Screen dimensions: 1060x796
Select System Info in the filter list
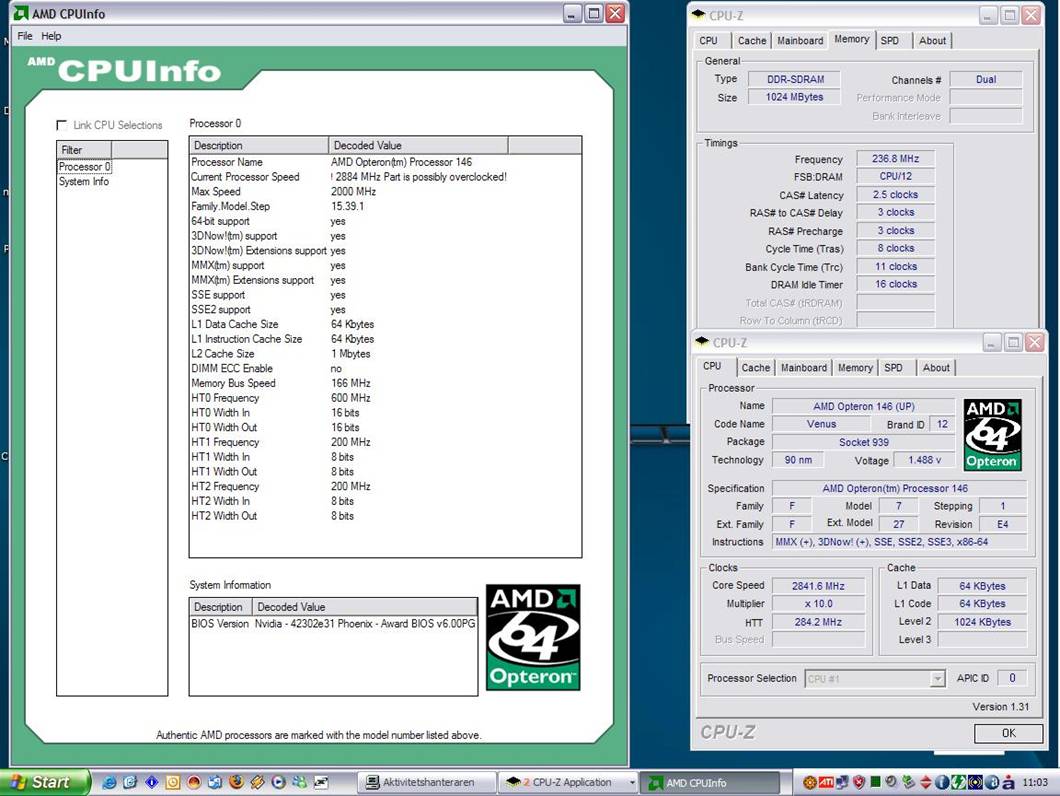(84, 181)
